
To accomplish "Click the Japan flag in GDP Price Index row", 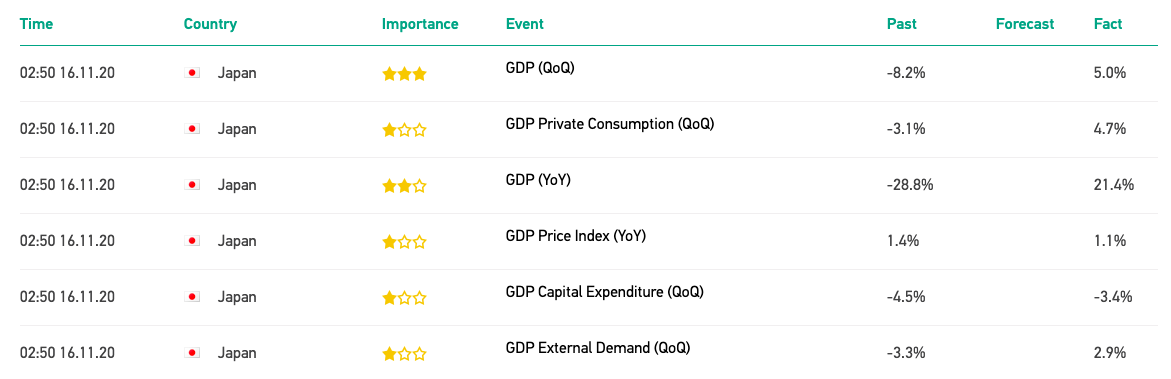I will [193, 241].
